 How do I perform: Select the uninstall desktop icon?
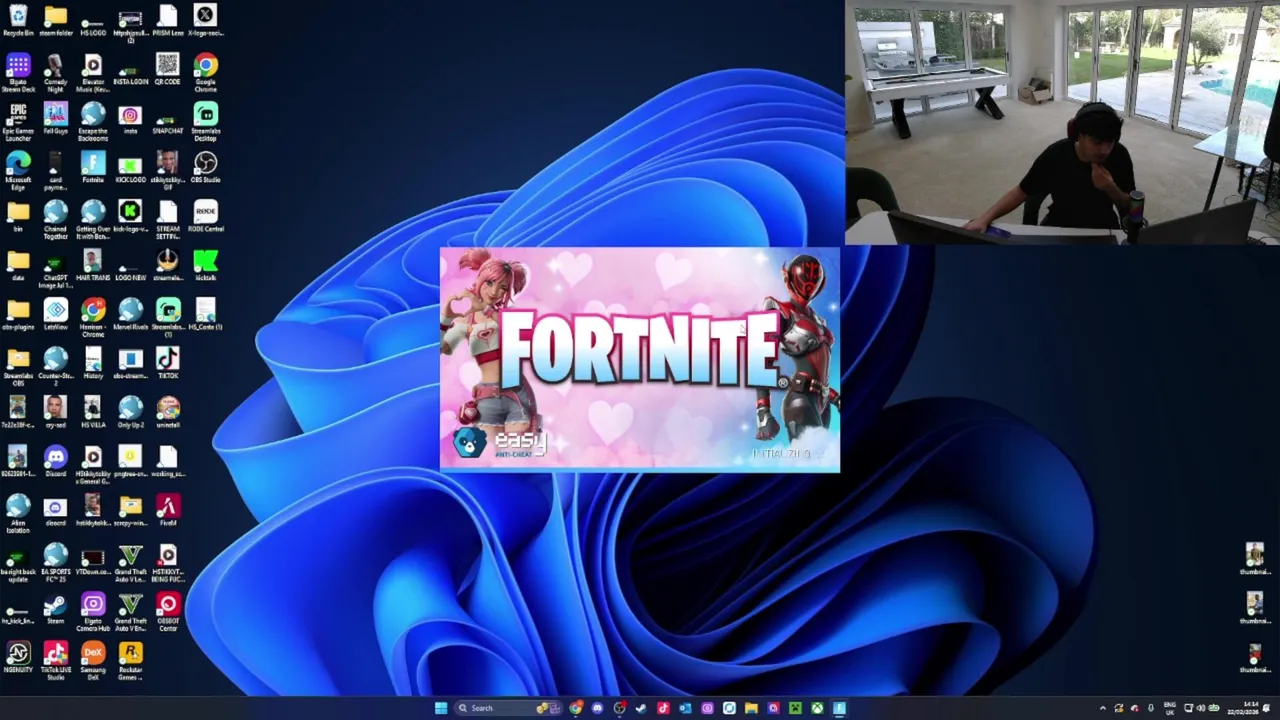coord(167,412)
